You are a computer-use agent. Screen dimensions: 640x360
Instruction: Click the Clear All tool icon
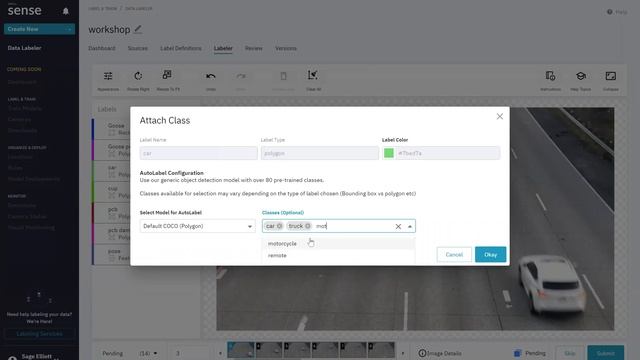pos(313,75)
